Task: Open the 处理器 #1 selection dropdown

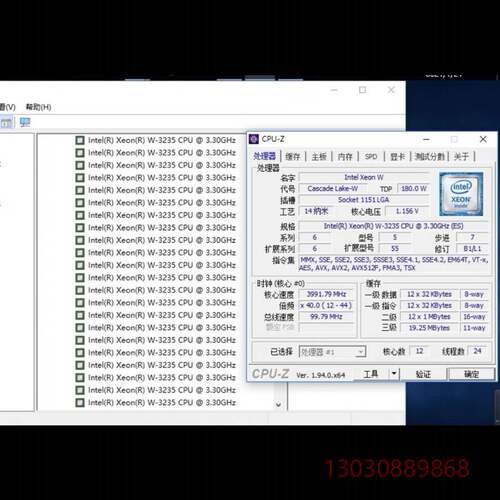Action: (x=332, y=352)
